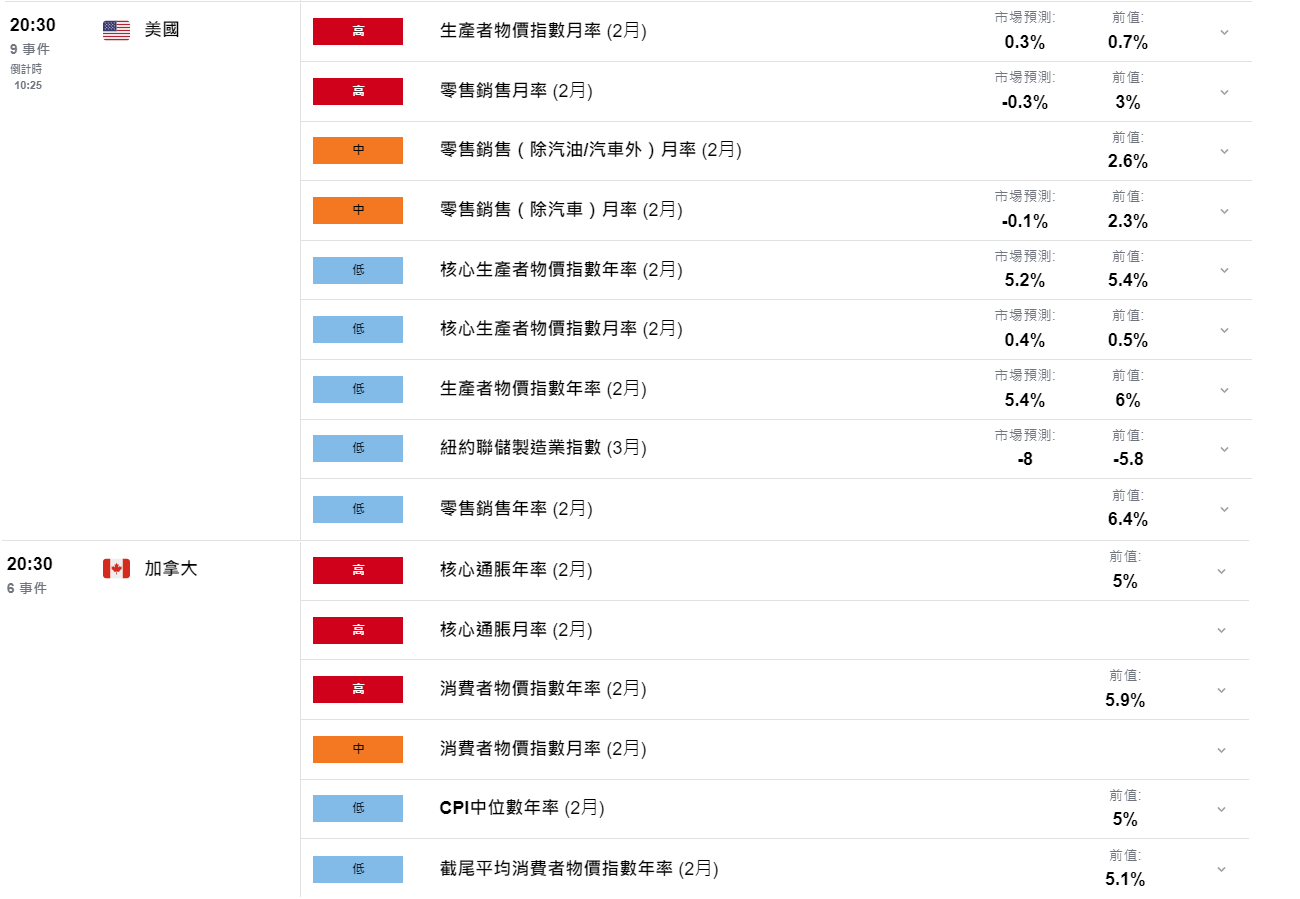Expand the 零售銷售月率 (2月) row chevron
Screen dimensions: 1300x899
pyautogui.click(x=1224, y=92)
